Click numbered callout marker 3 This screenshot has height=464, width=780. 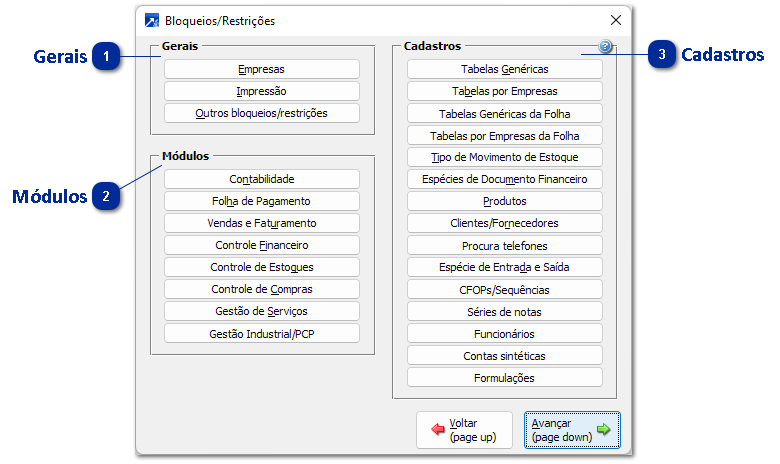click(661, 56)
